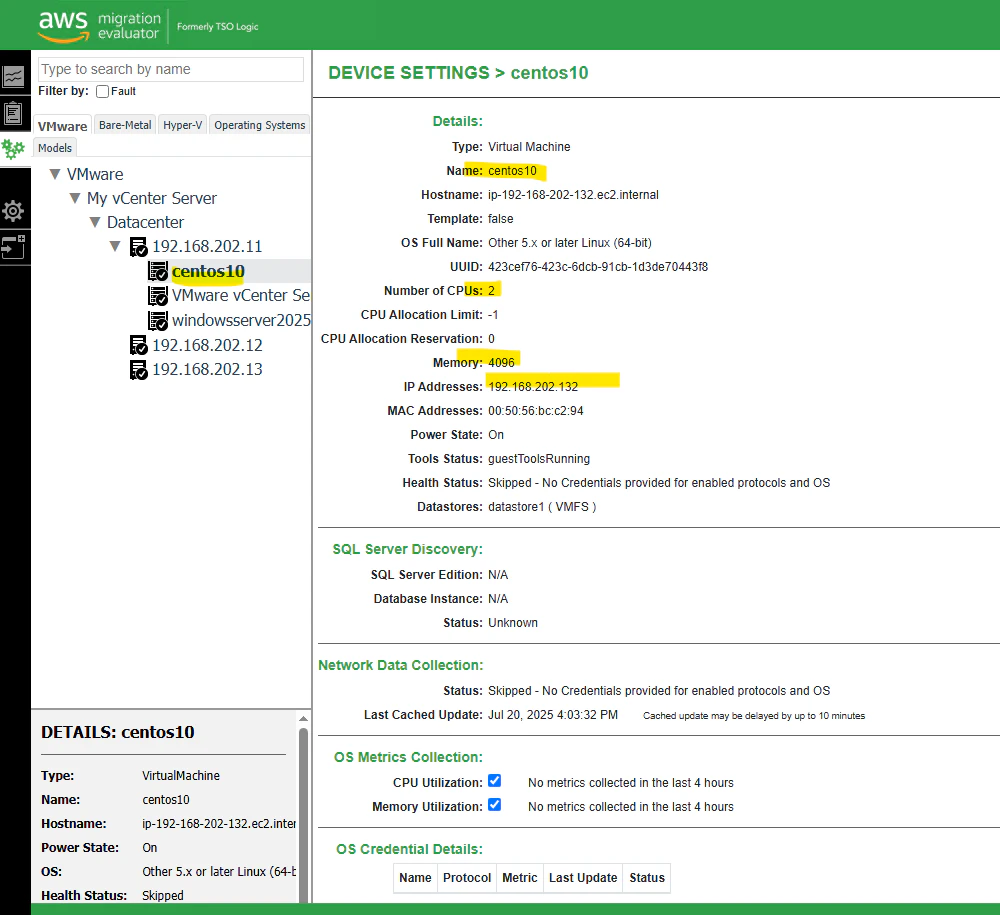Click the UUID value 423cef76-423c-6dcb

(598, 267)
